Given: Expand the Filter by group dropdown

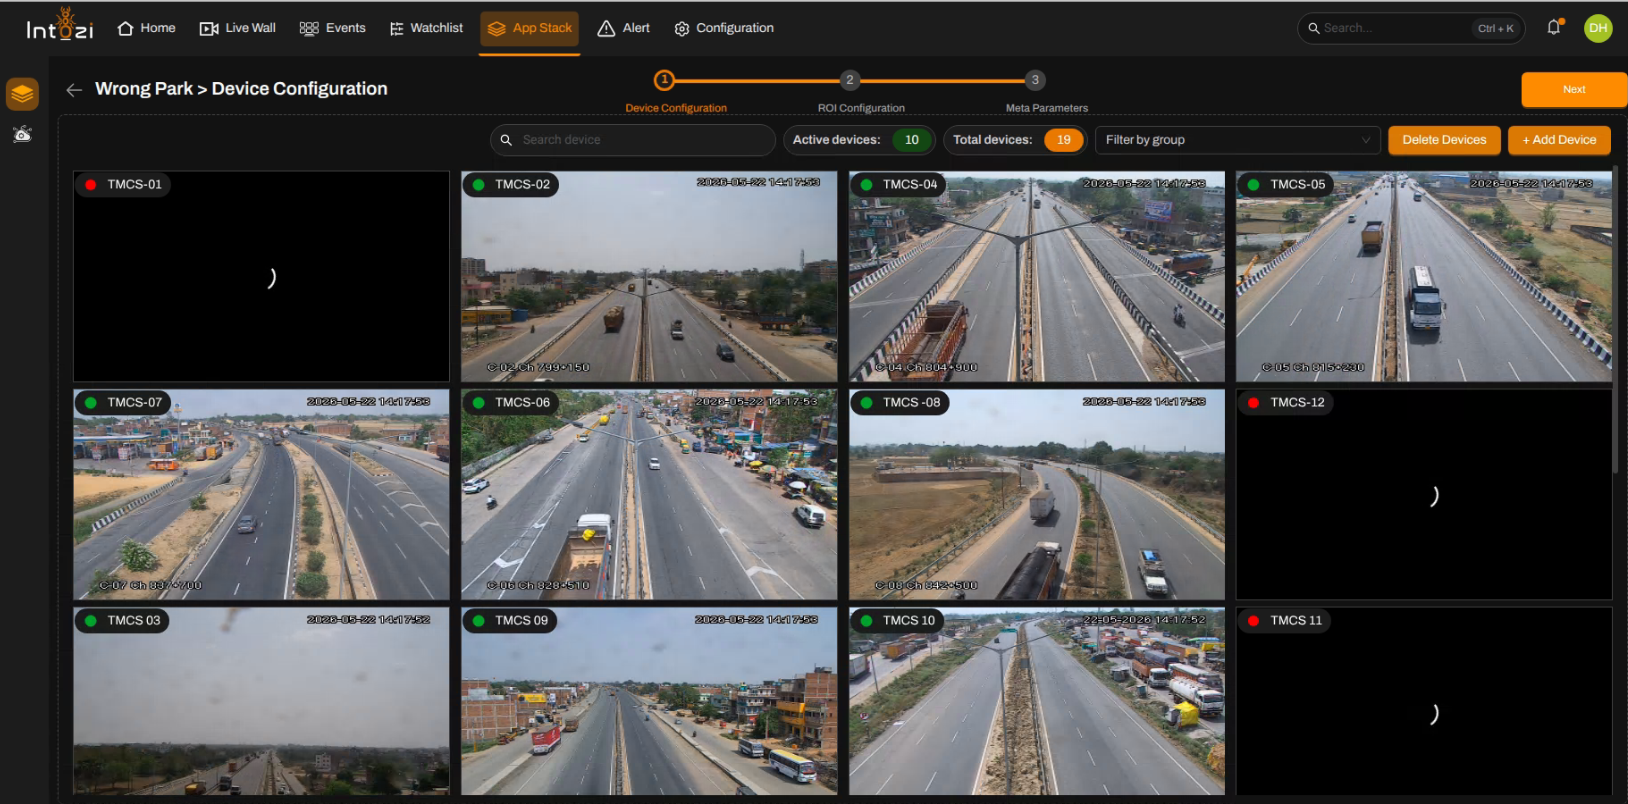Looking at the screenshot, I should pyautogui.click(x=1238, y=140).
